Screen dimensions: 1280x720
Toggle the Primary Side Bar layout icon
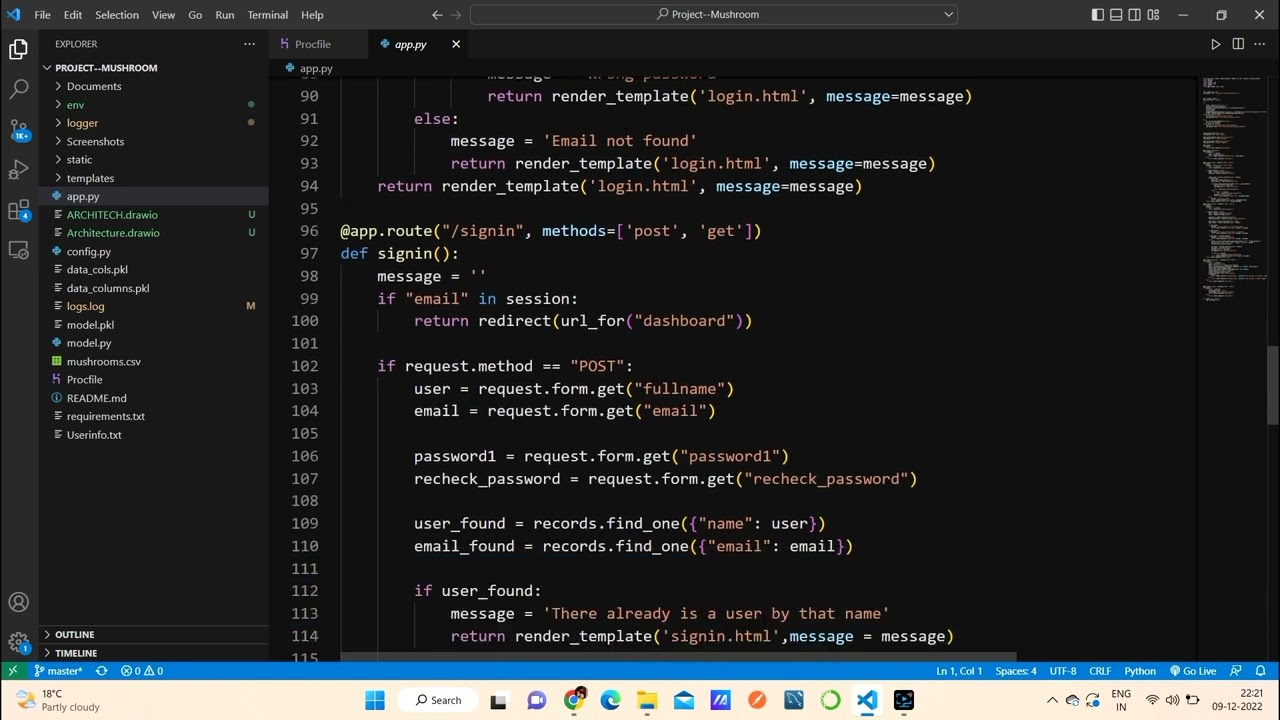click(1098, 15)
